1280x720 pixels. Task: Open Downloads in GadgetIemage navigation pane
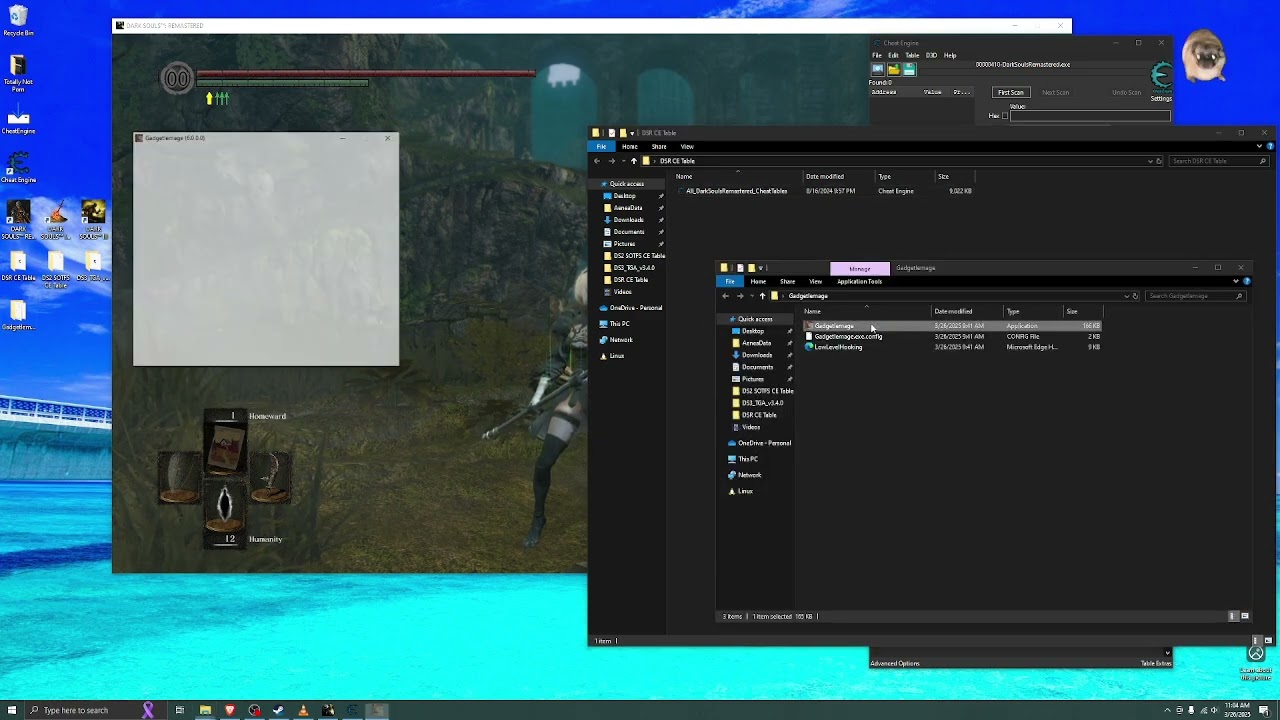click(757, 355)
